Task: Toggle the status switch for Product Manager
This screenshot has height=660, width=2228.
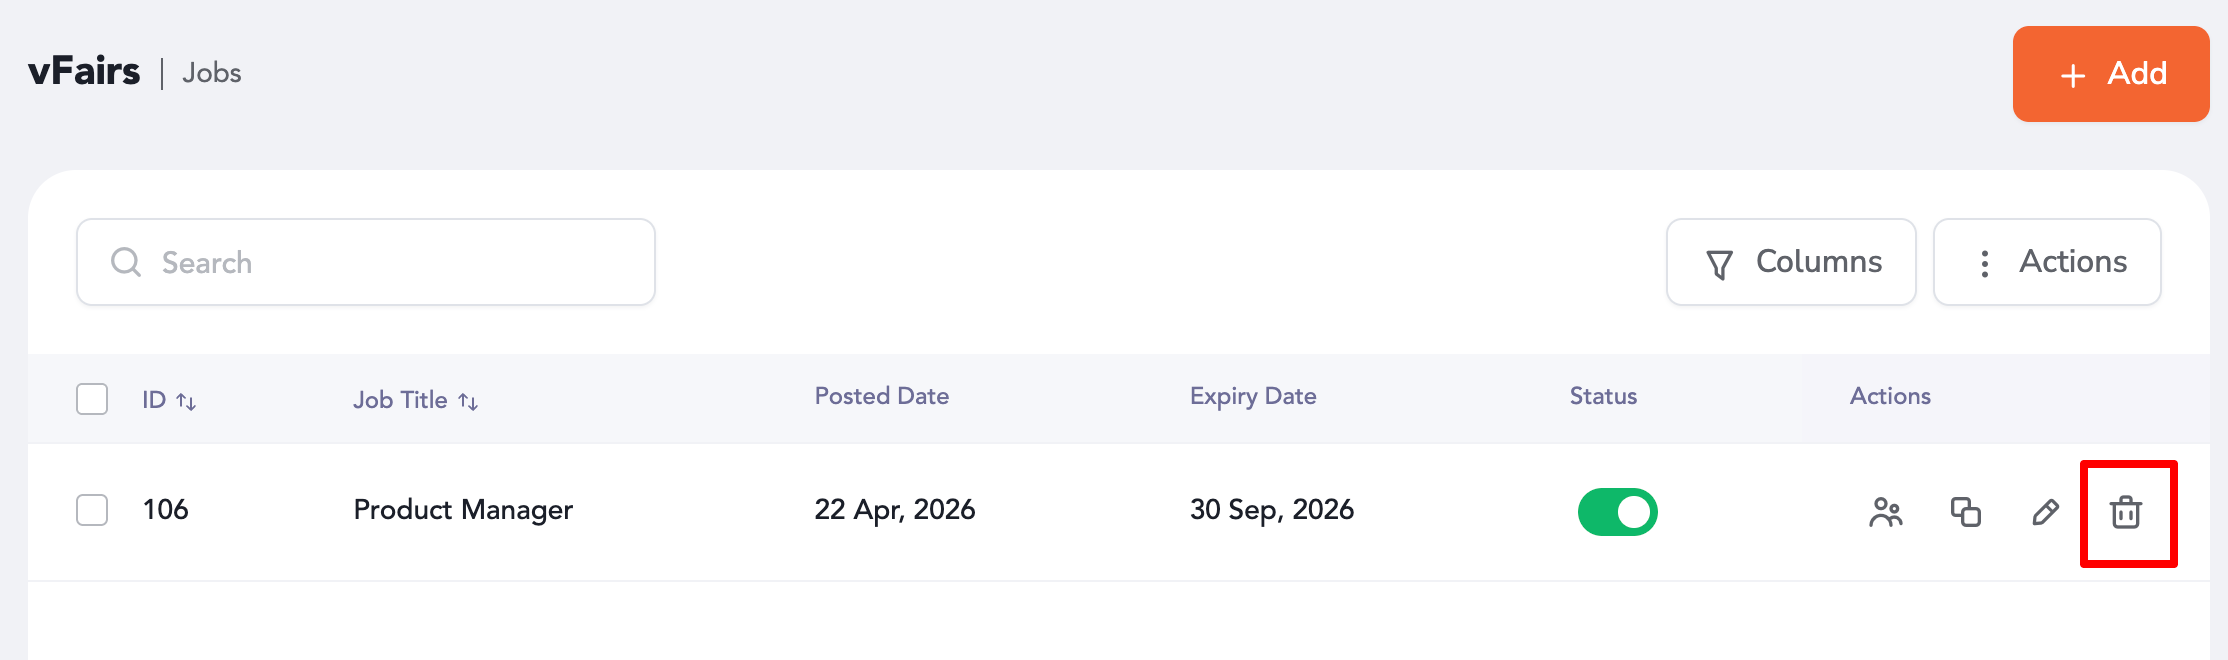Action: pyautogui.click(x=1617, y=512)
